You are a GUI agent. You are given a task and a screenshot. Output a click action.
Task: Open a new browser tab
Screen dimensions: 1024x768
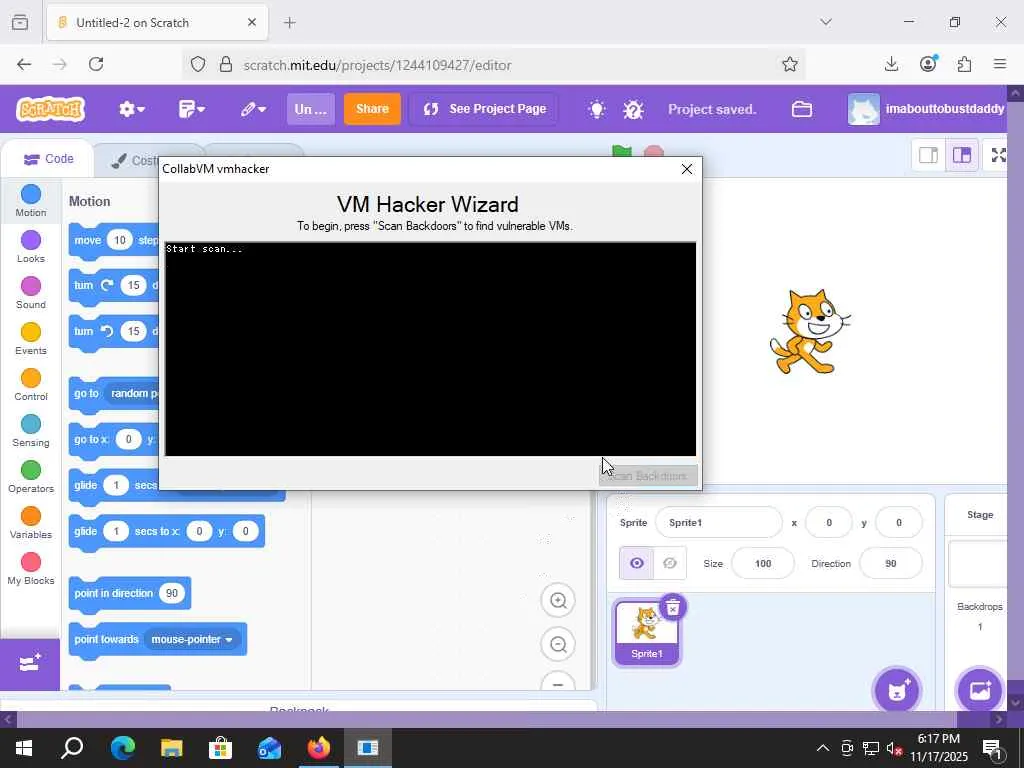point(290,23)
